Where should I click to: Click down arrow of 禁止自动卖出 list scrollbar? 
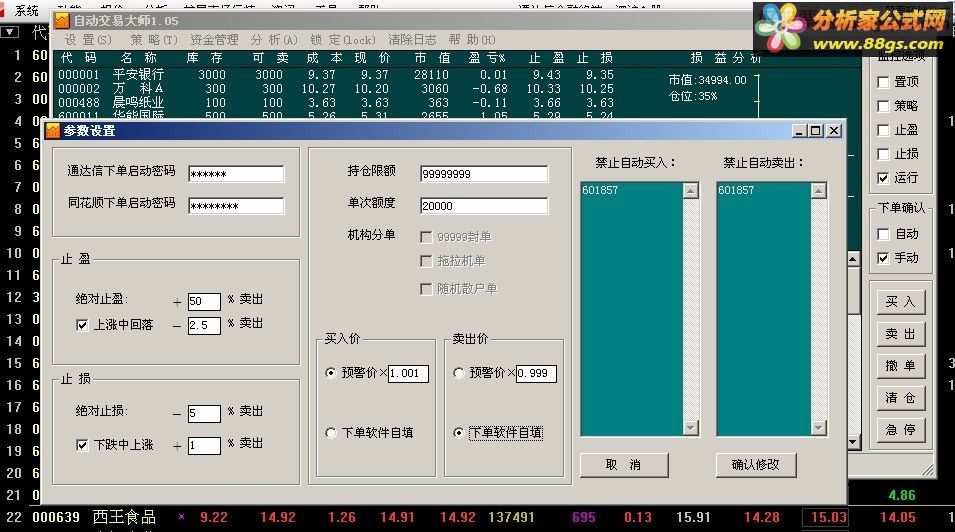(819, 428)
